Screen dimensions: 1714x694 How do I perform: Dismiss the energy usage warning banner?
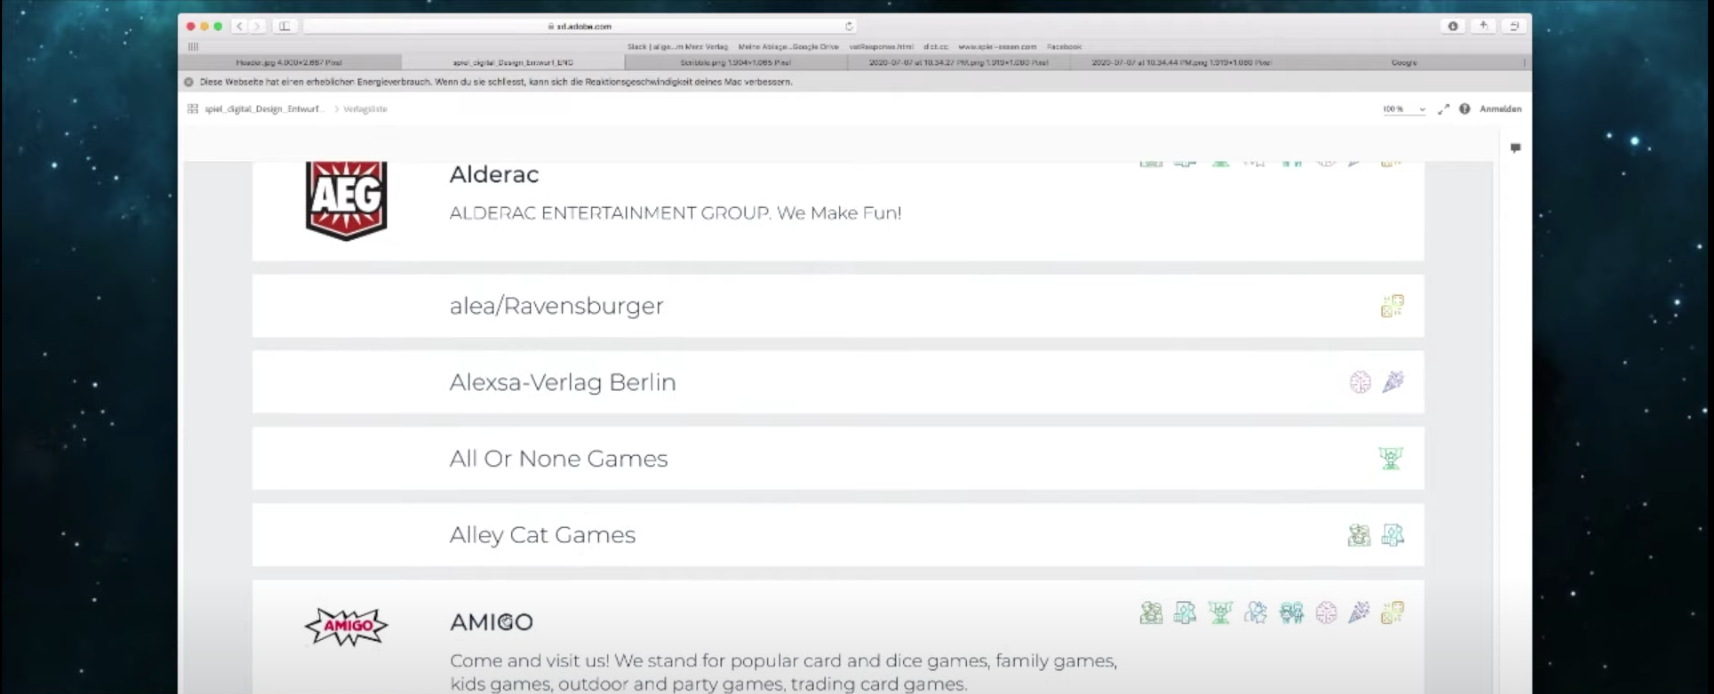point(189,82)
